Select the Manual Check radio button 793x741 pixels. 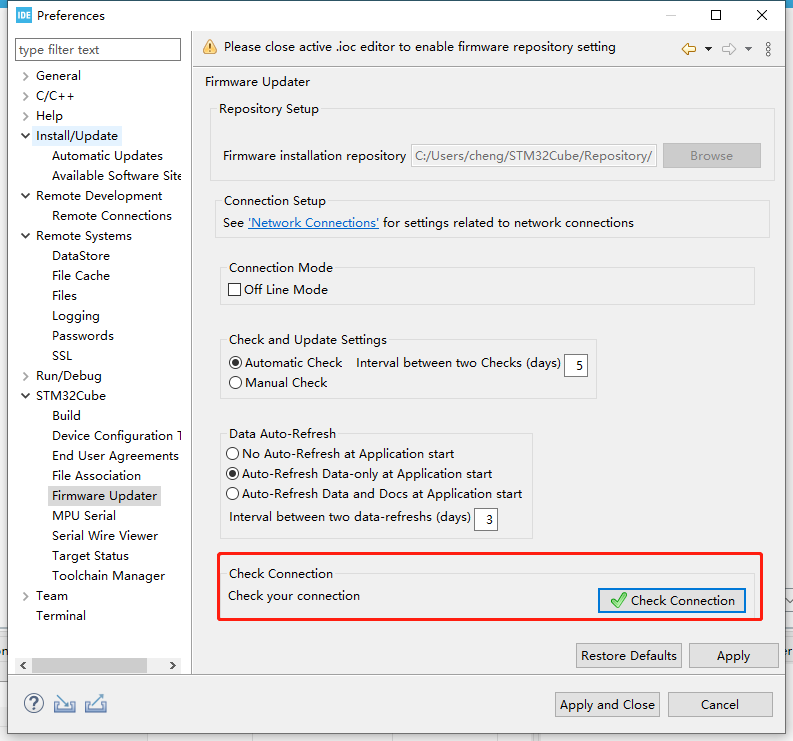click(235, 383)
